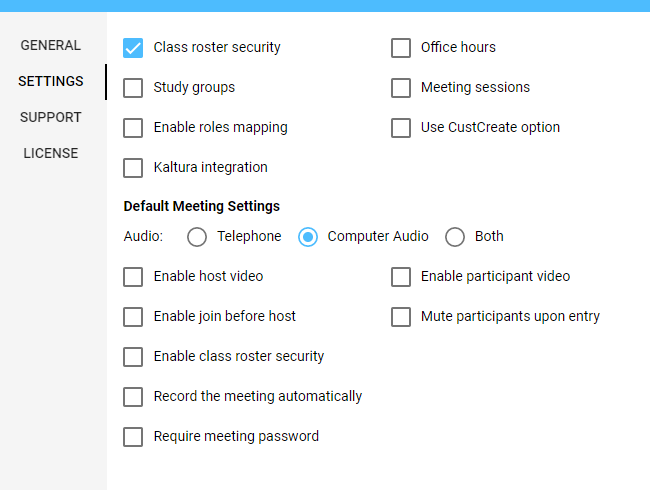Enable Mute participants upon entry
Viewport: 650px width, 490px height.
point(401,316)
